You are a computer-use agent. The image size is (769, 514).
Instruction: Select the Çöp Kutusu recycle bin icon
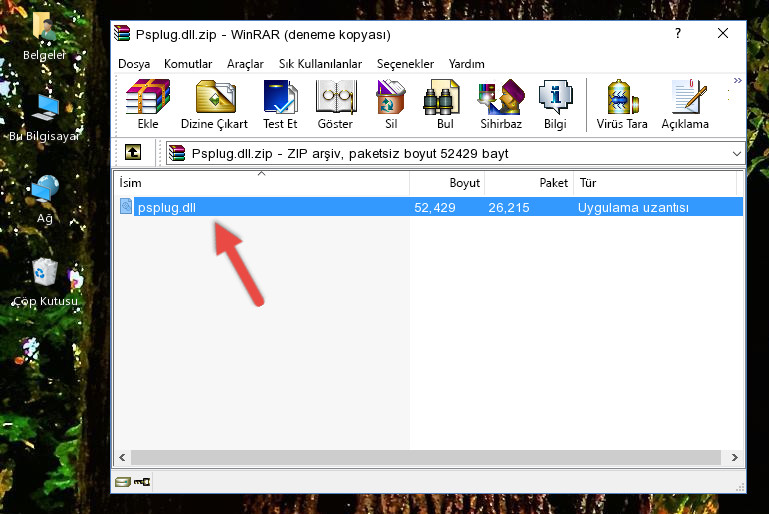[x=45, y=283]
